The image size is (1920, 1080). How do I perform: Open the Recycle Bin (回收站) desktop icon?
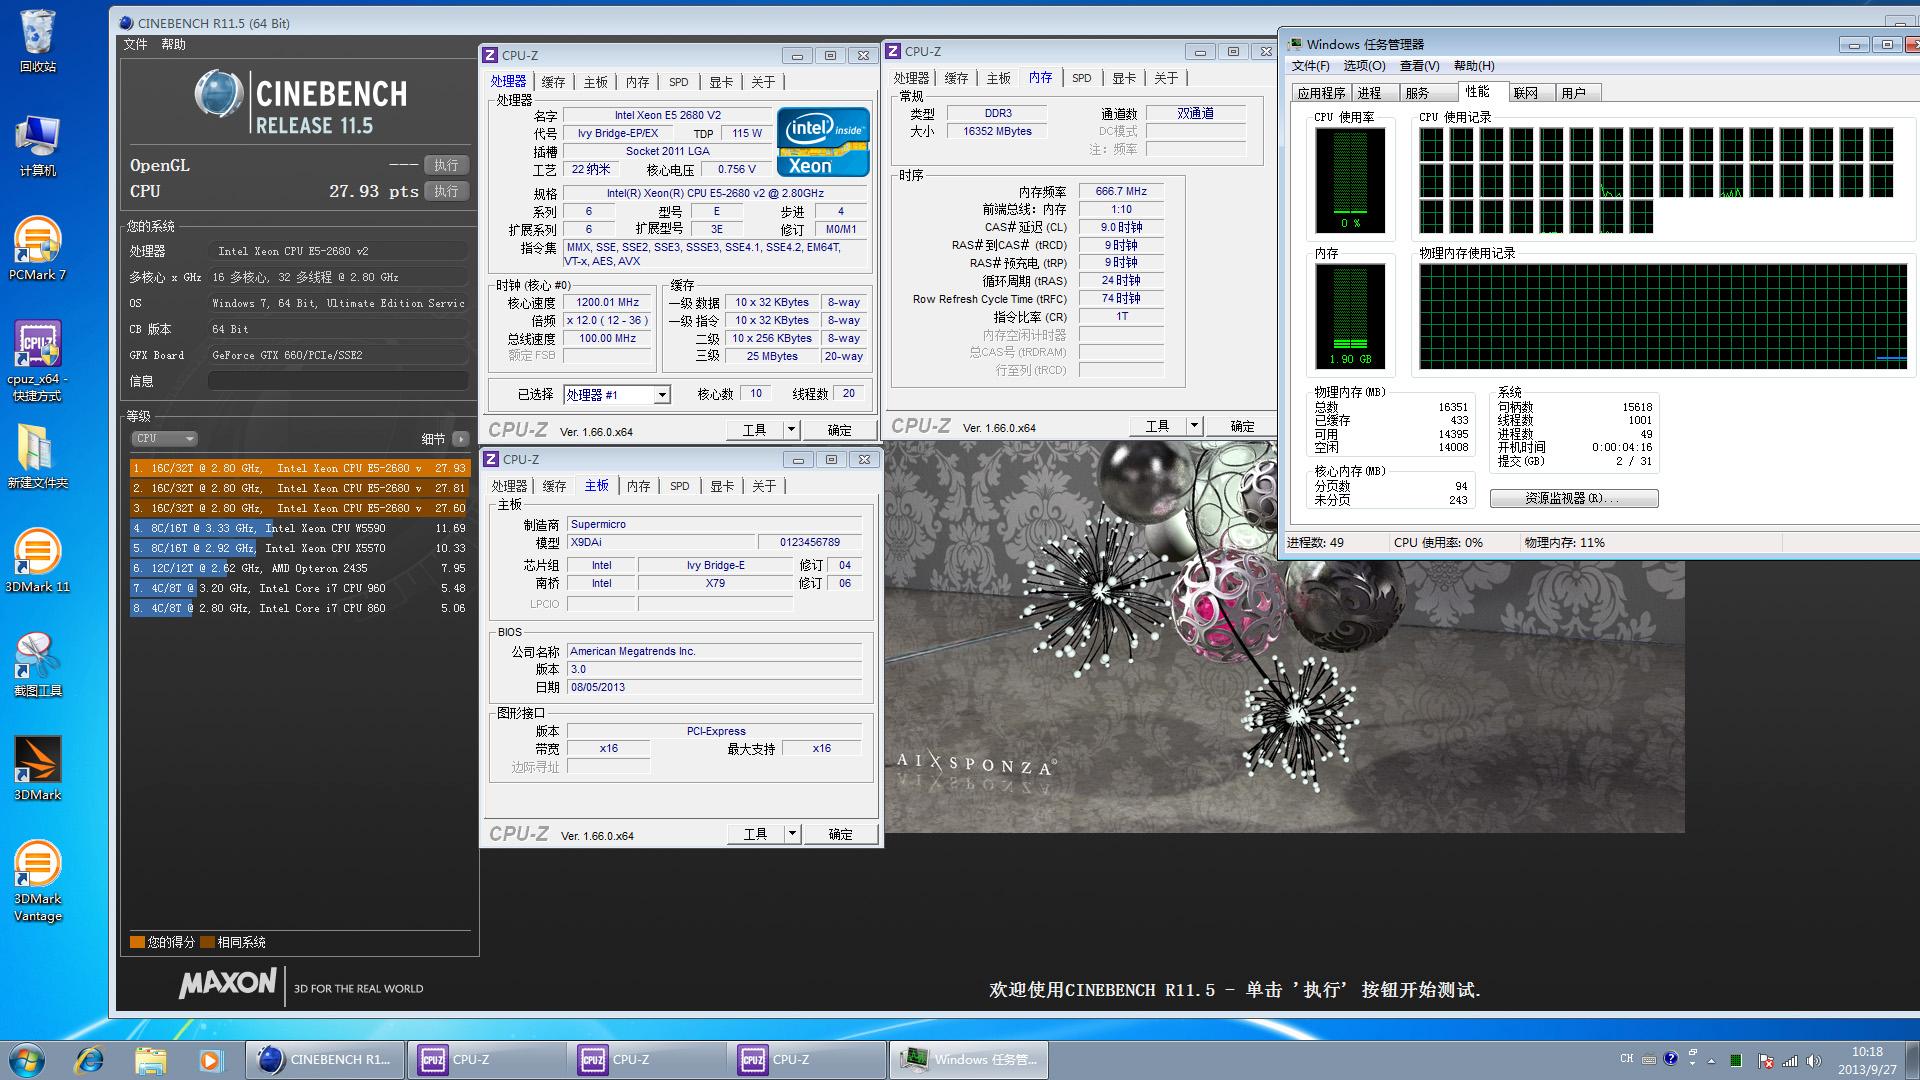(38, 40)
